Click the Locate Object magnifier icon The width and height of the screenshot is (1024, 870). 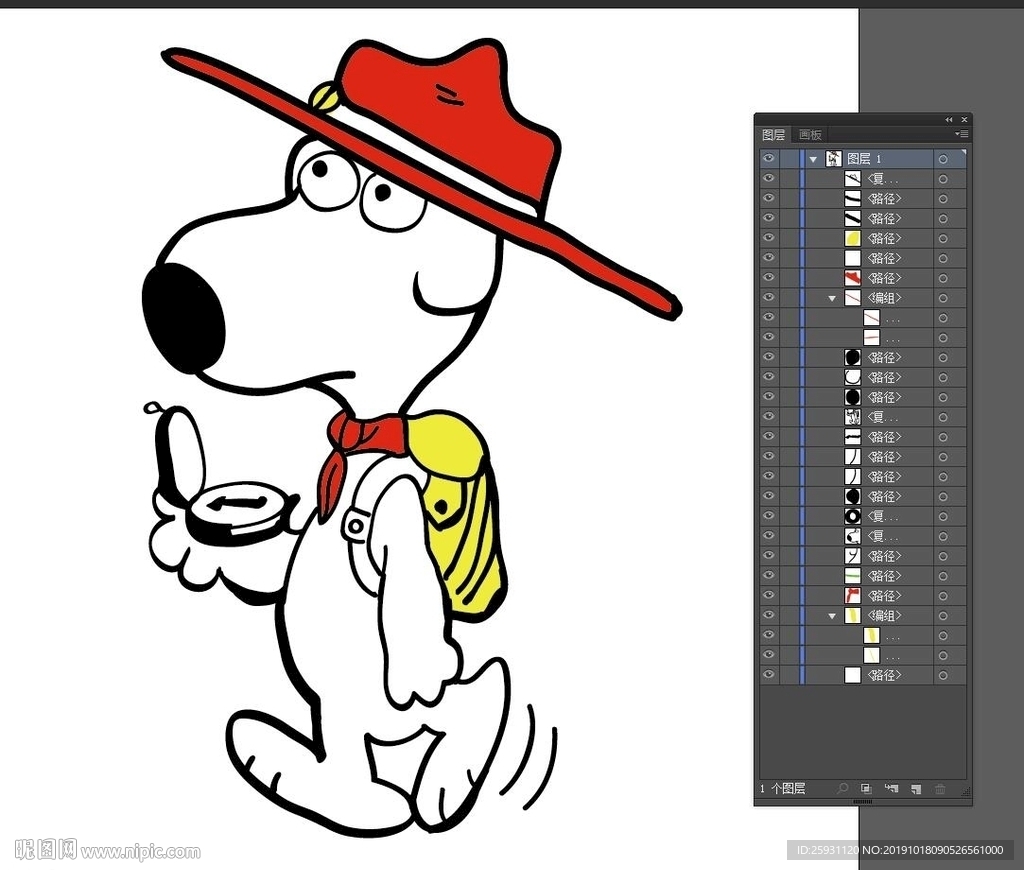tap(843, 788)
